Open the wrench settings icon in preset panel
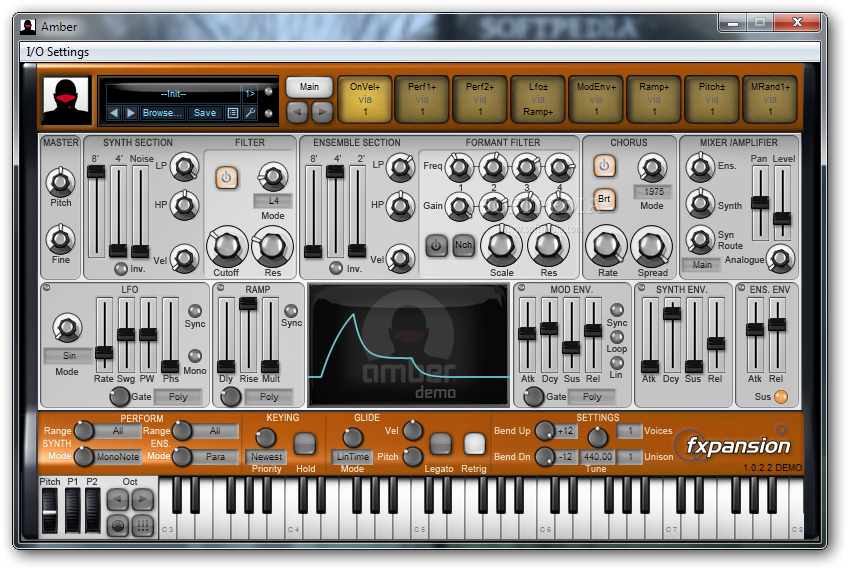 [x=250, y=113]
